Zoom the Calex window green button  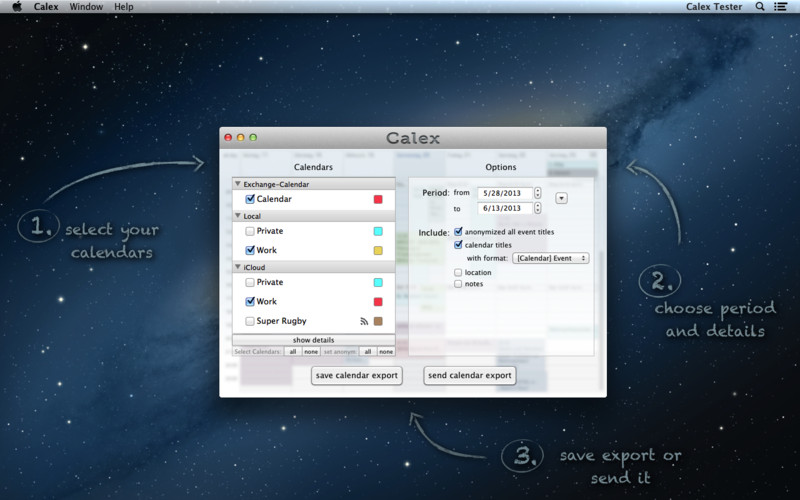(x=253, y=137)
